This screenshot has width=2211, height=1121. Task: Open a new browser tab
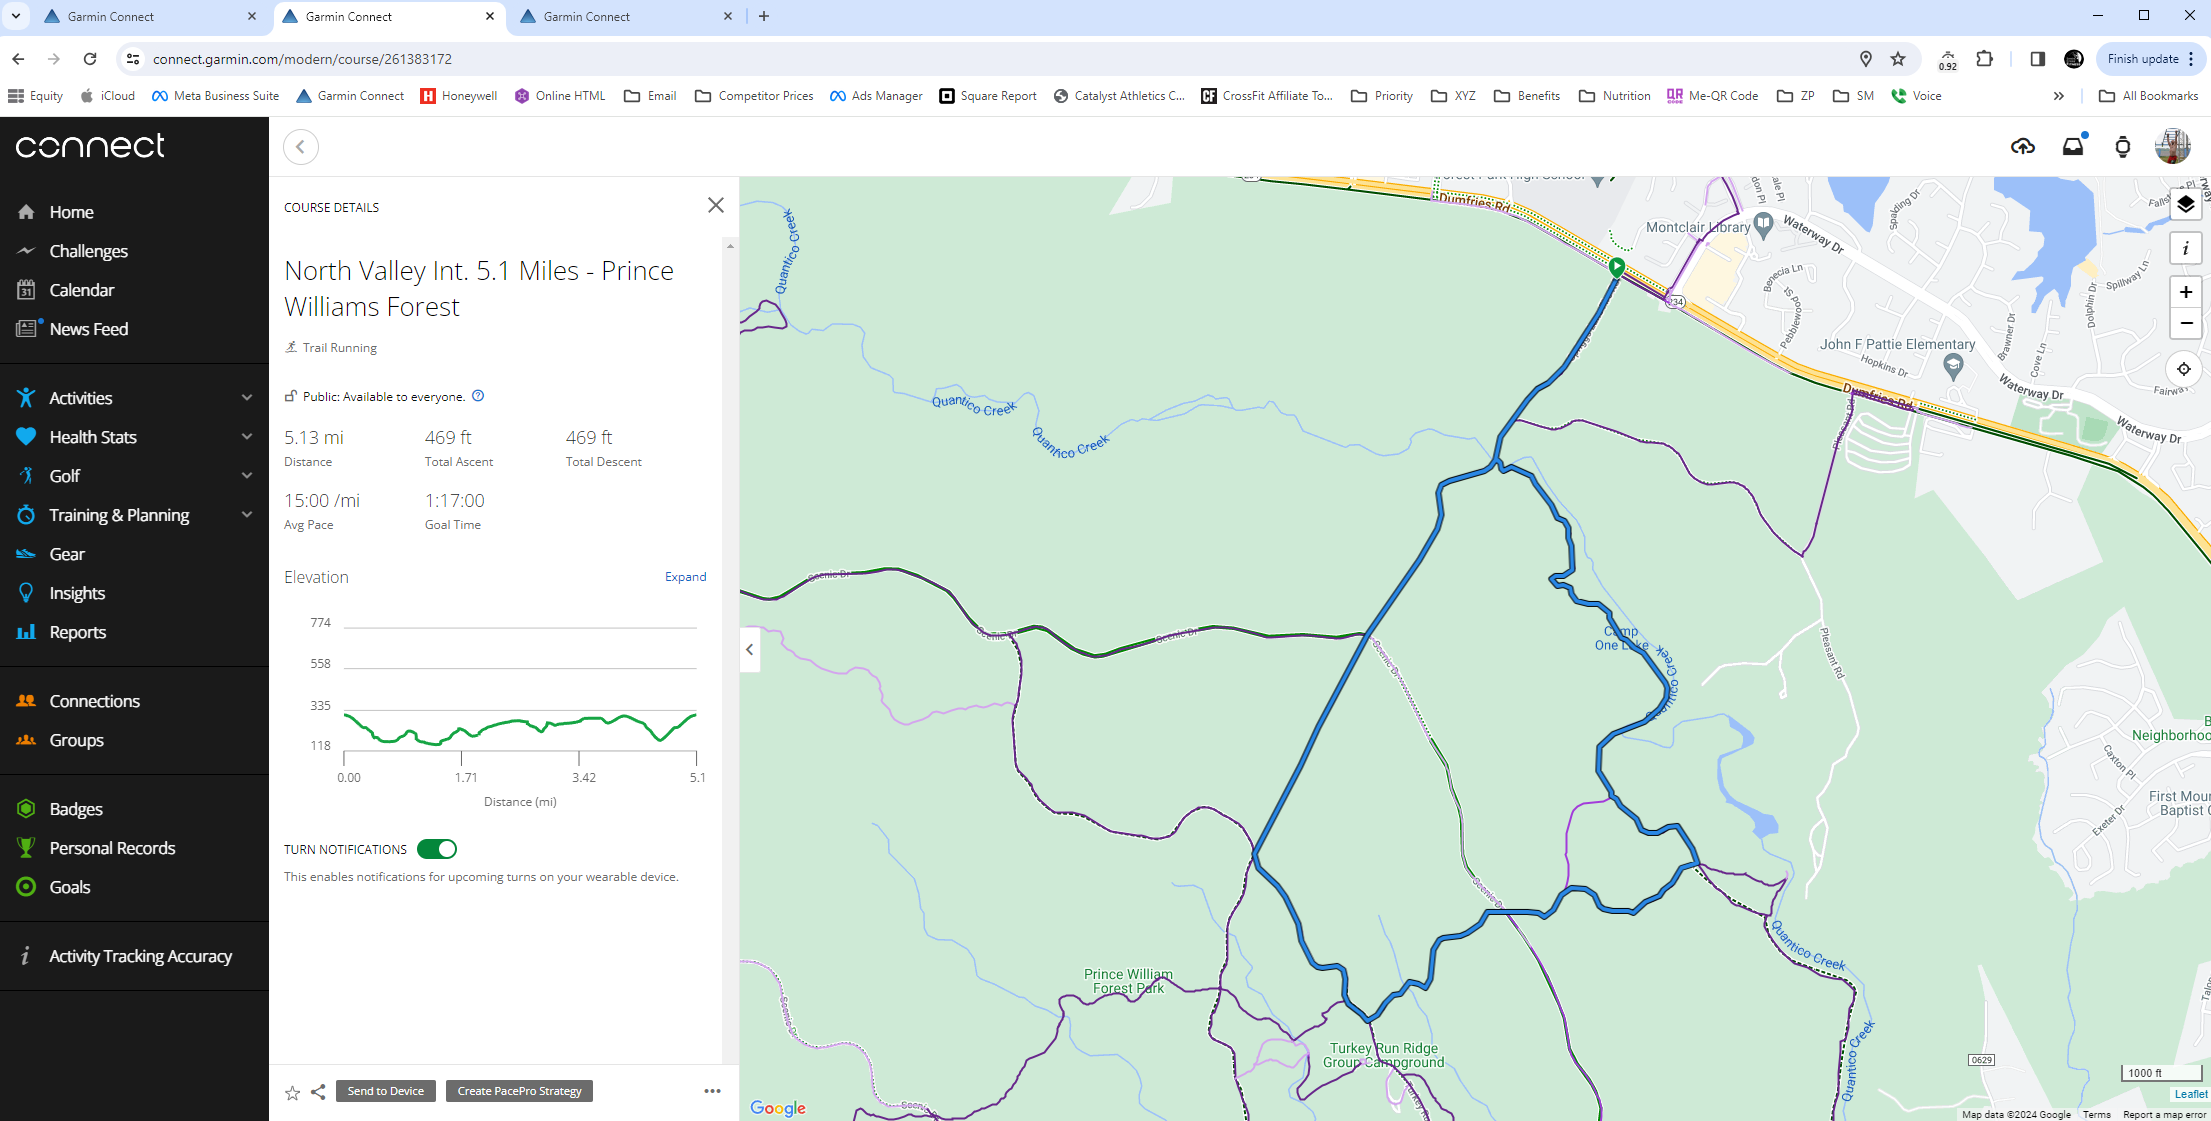coord(764,16)
